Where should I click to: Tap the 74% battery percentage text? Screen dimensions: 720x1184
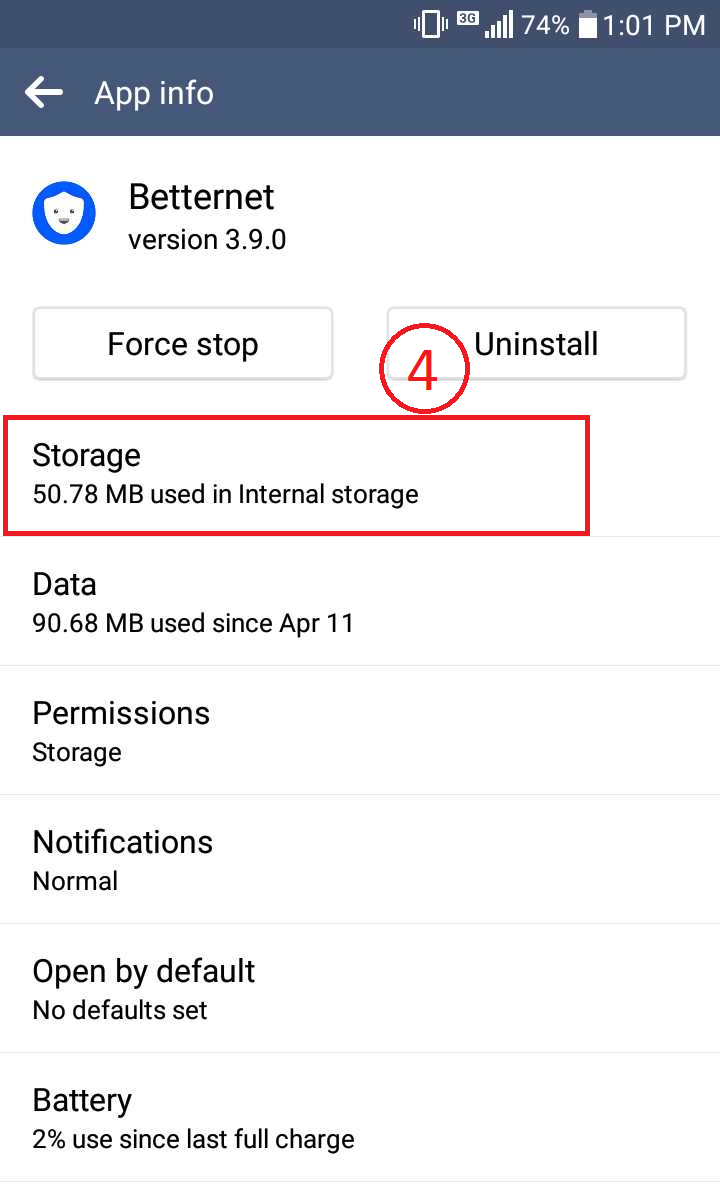[x=545, y=25]
